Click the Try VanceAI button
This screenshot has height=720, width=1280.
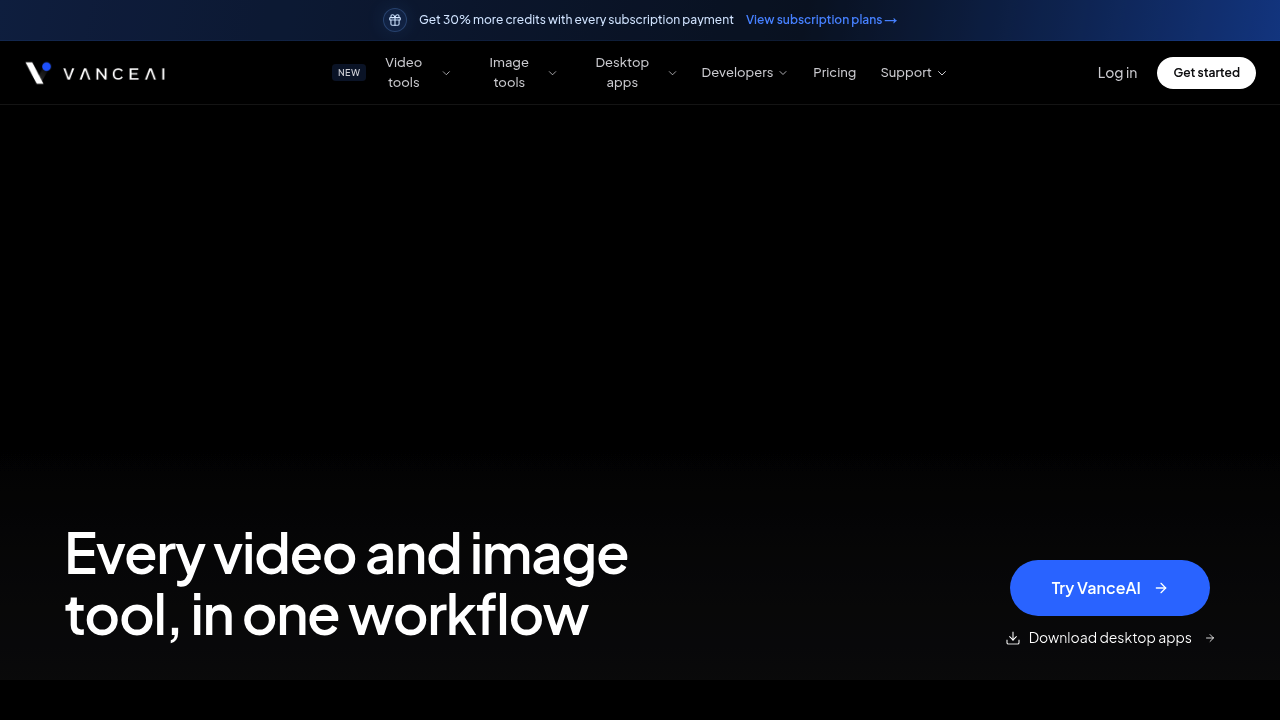pyautogui.click(x=1110, y=588)
